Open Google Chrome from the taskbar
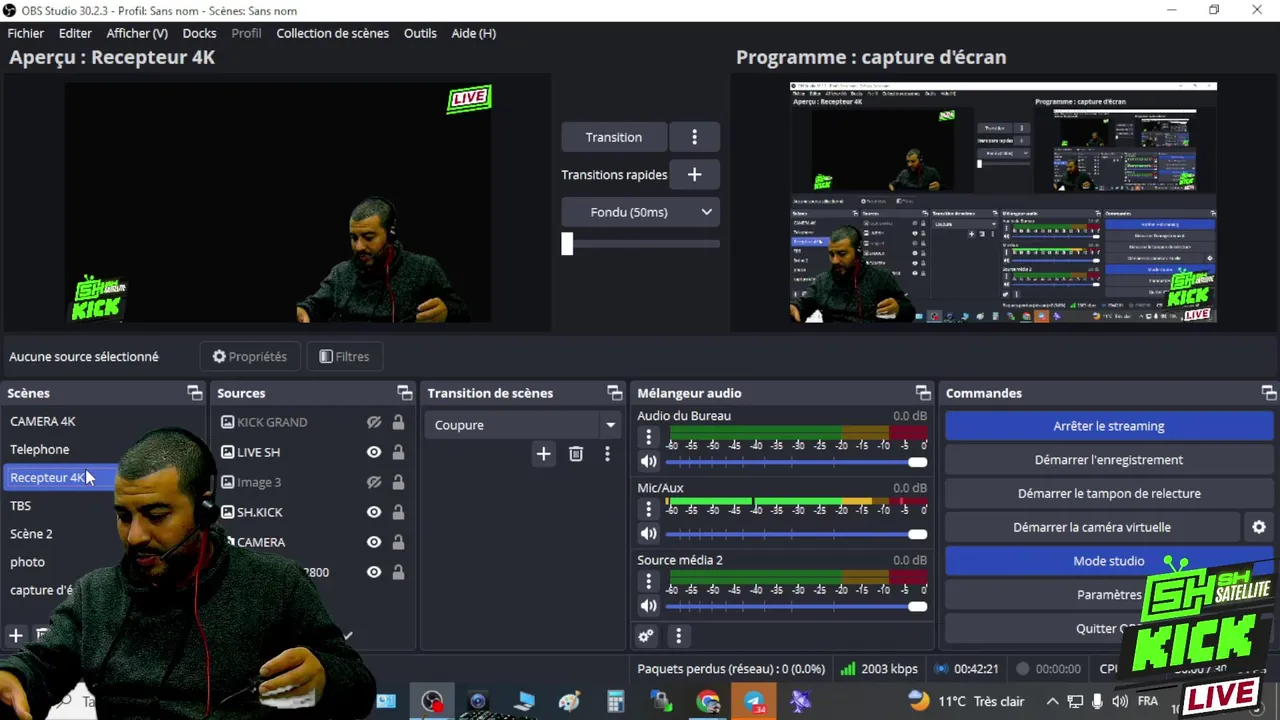This screenshot has width=1280, height=720. [708, 702]
